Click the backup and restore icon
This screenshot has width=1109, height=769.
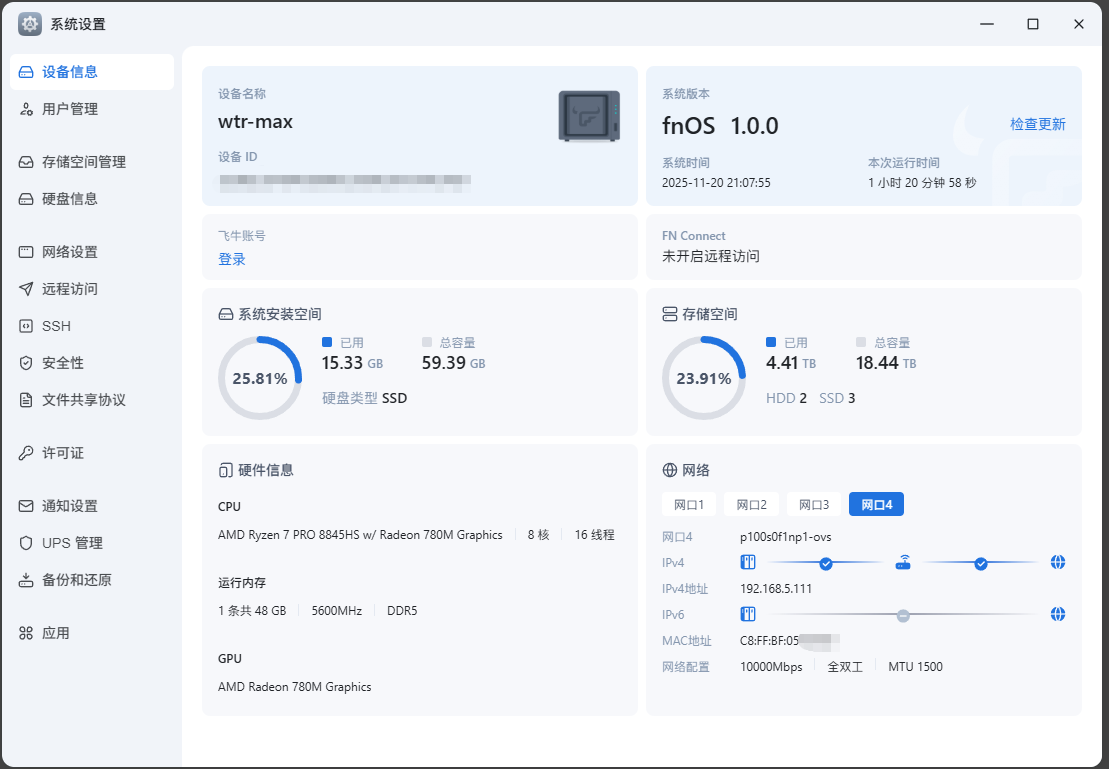pos(26,580)
